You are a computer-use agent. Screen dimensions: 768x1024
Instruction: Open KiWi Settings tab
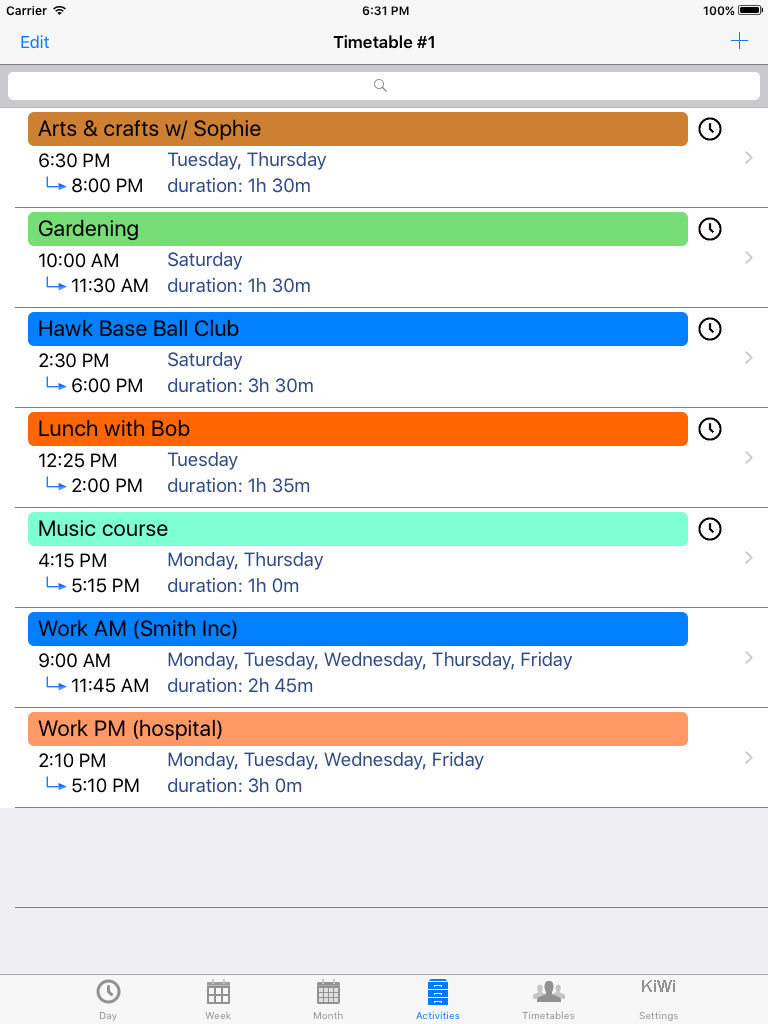tap(658, 999)
